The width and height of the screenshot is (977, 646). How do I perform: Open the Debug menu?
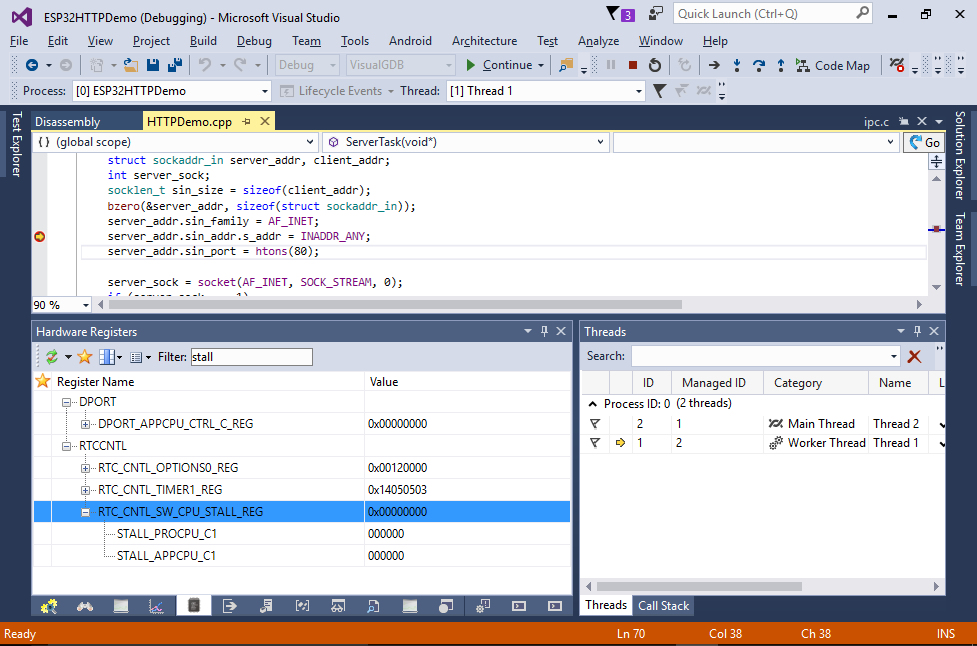pos(254,40)
